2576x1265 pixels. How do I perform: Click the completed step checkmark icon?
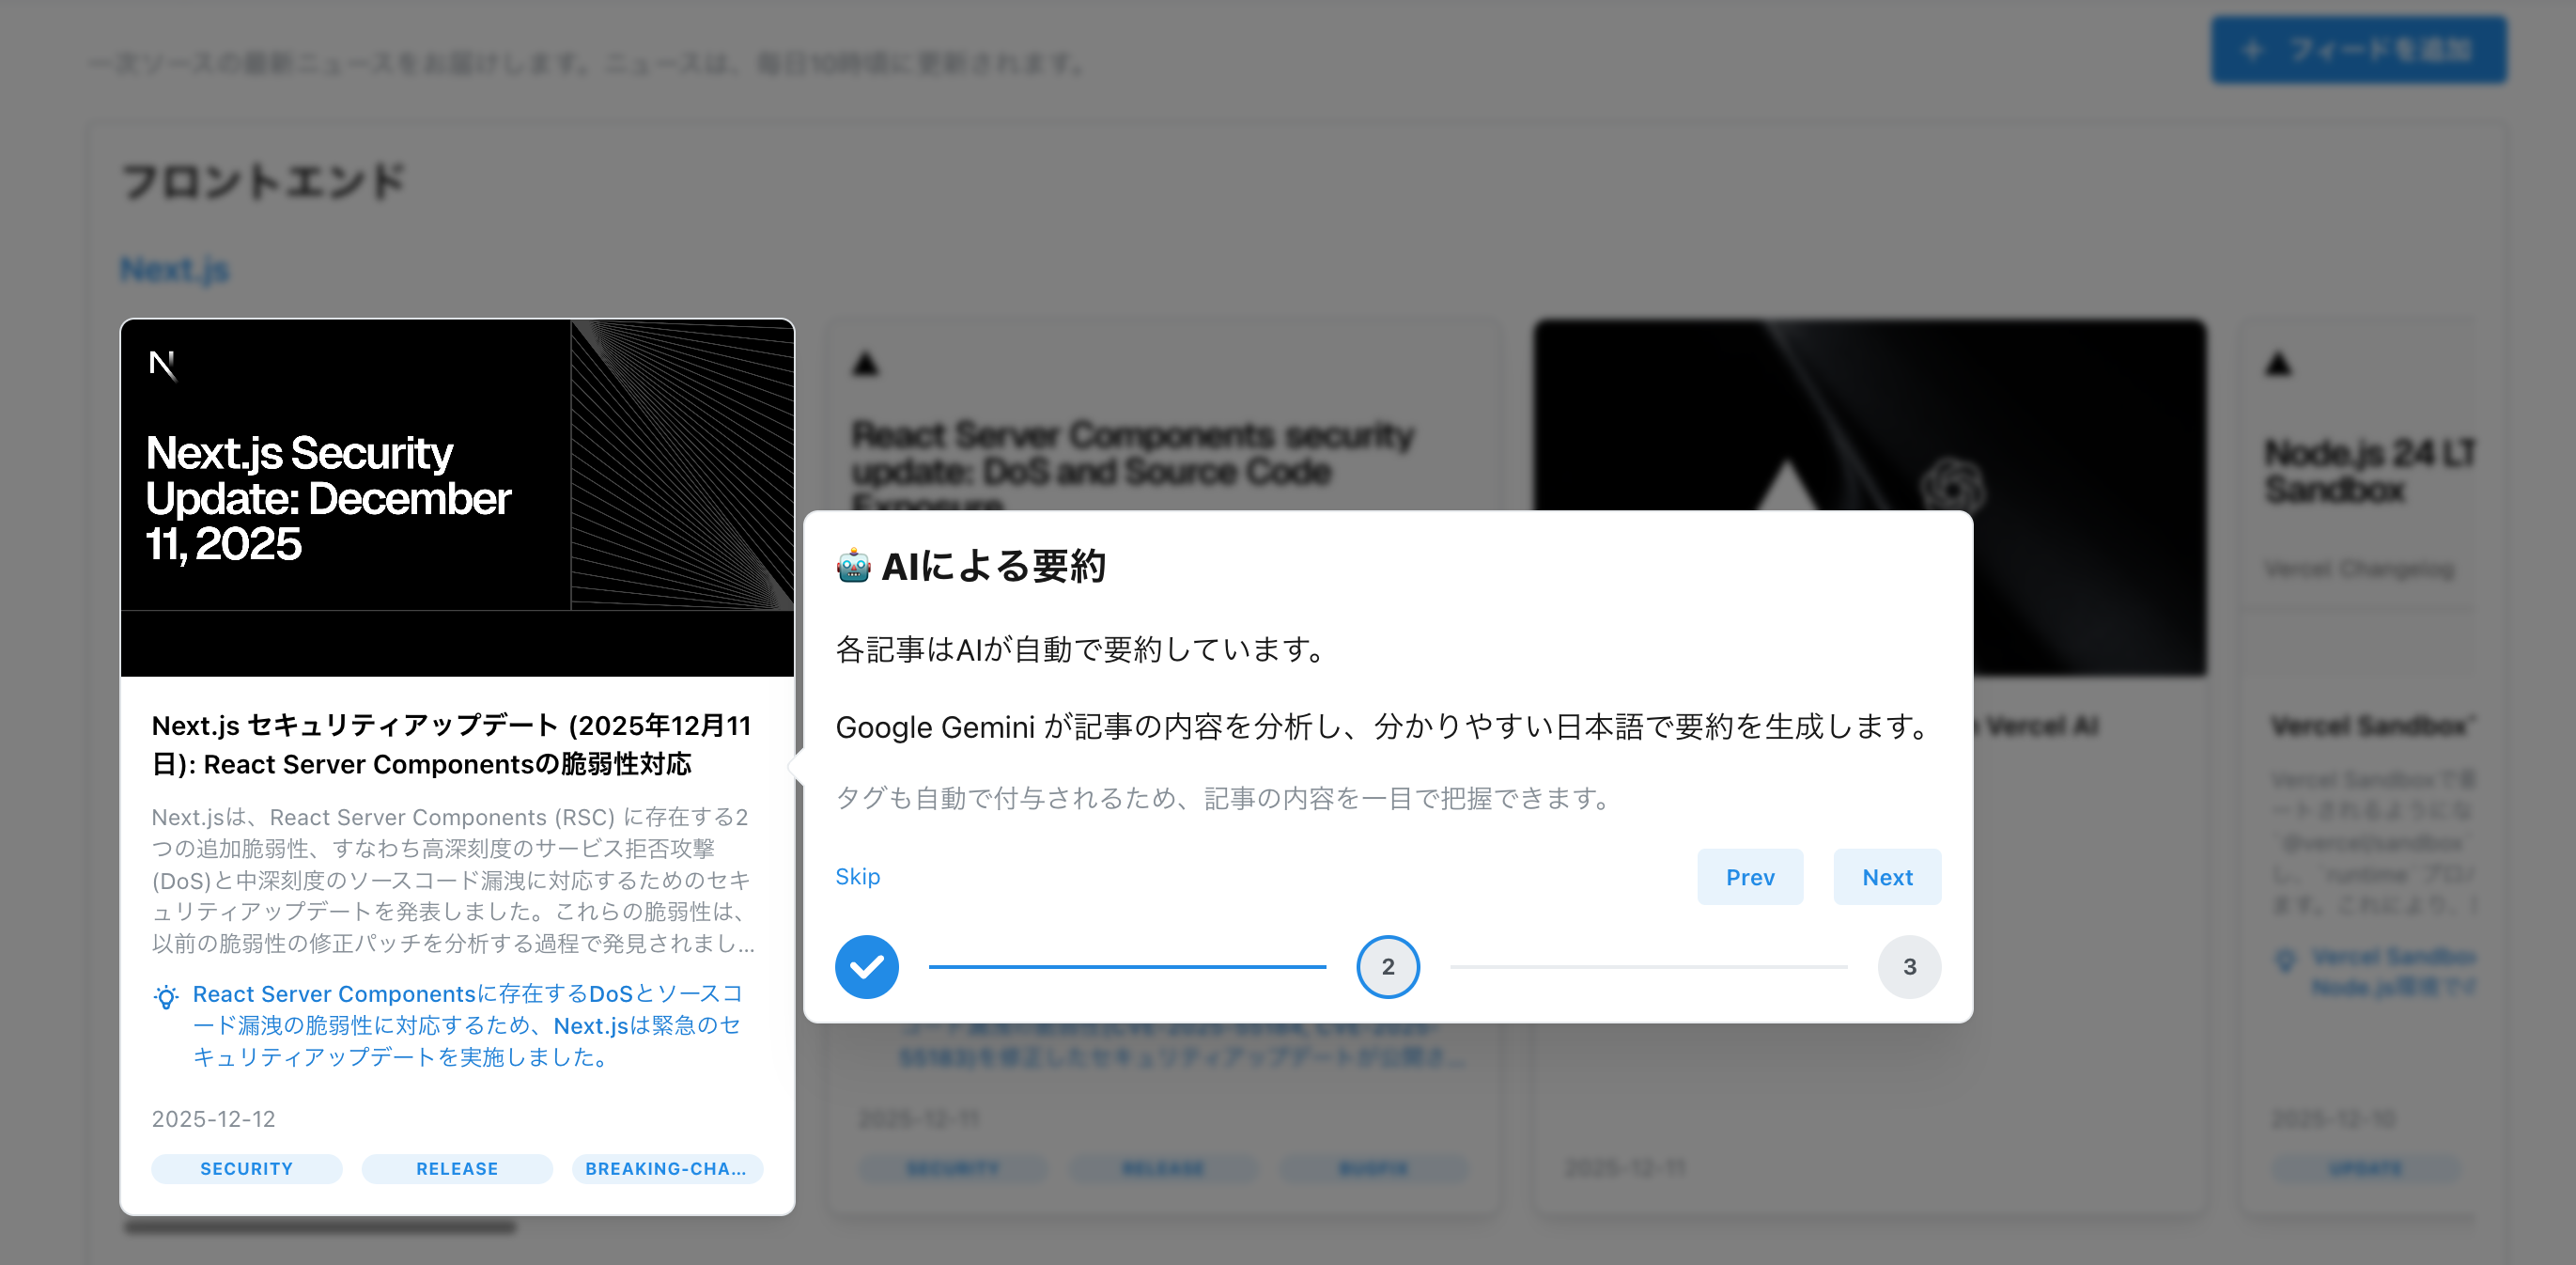point(867,966)
